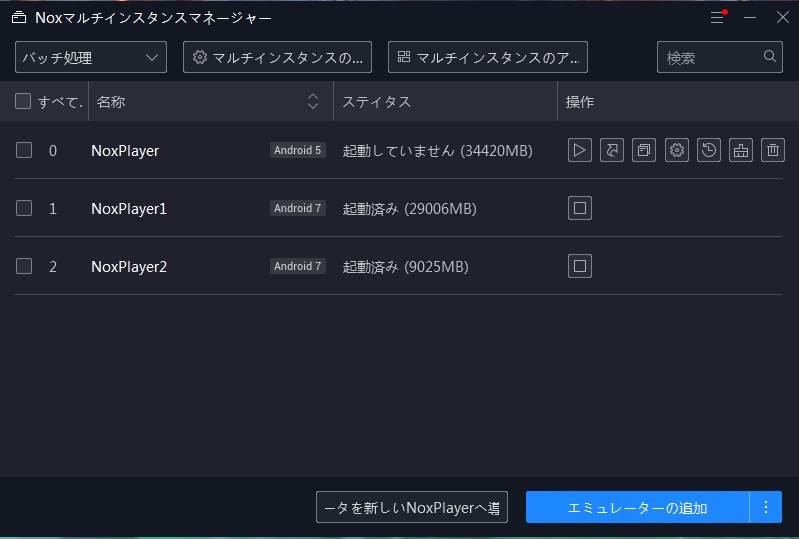Open マルチインスタンスのア... arrange button
Screen dimensions: 799x539
click(488, 57)
